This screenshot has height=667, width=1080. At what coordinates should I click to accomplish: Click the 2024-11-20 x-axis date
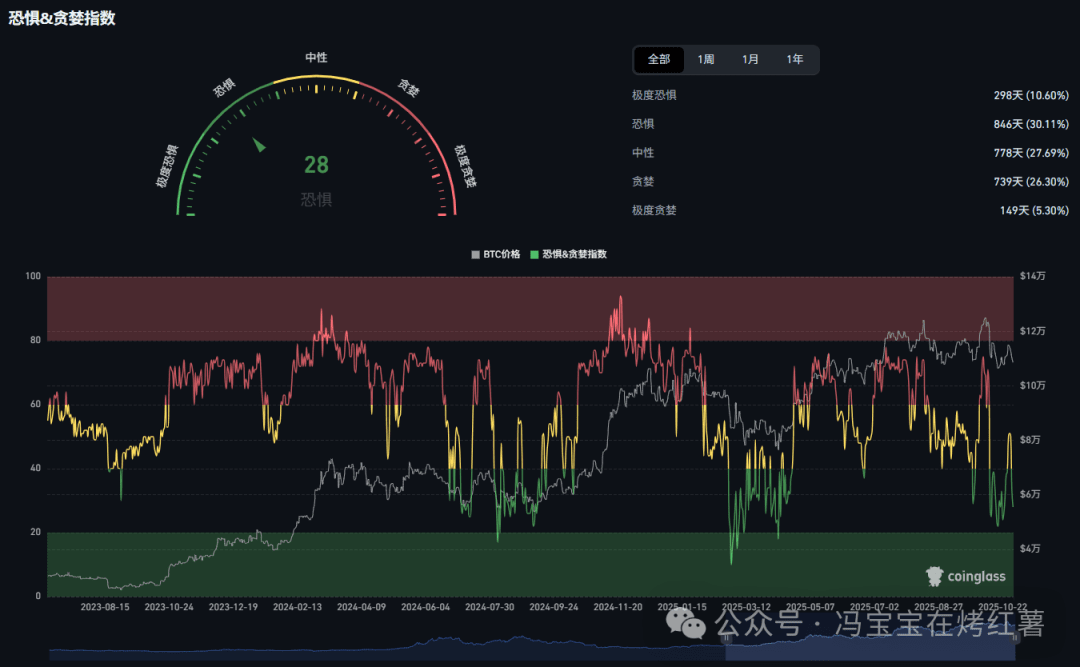click(618, 607)
